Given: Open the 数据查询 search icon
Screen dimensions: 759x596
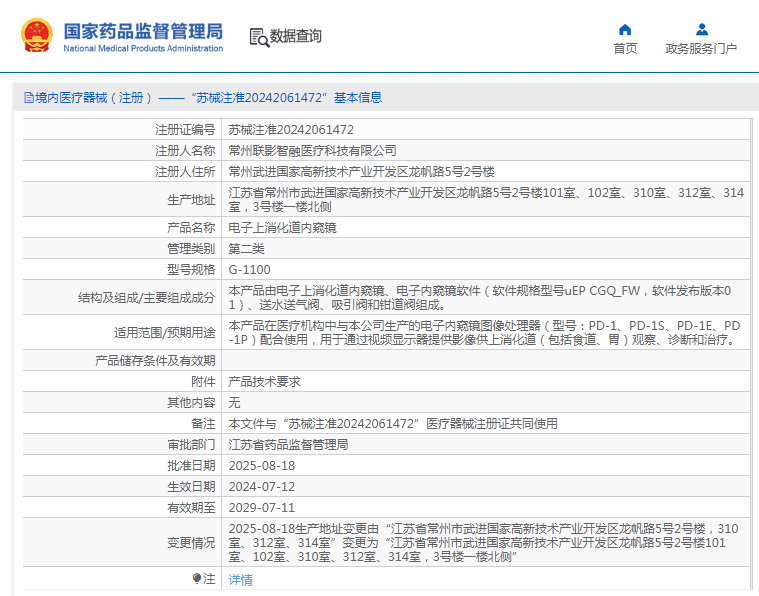Looking at the screenshot, I should [x=259, y=37].
